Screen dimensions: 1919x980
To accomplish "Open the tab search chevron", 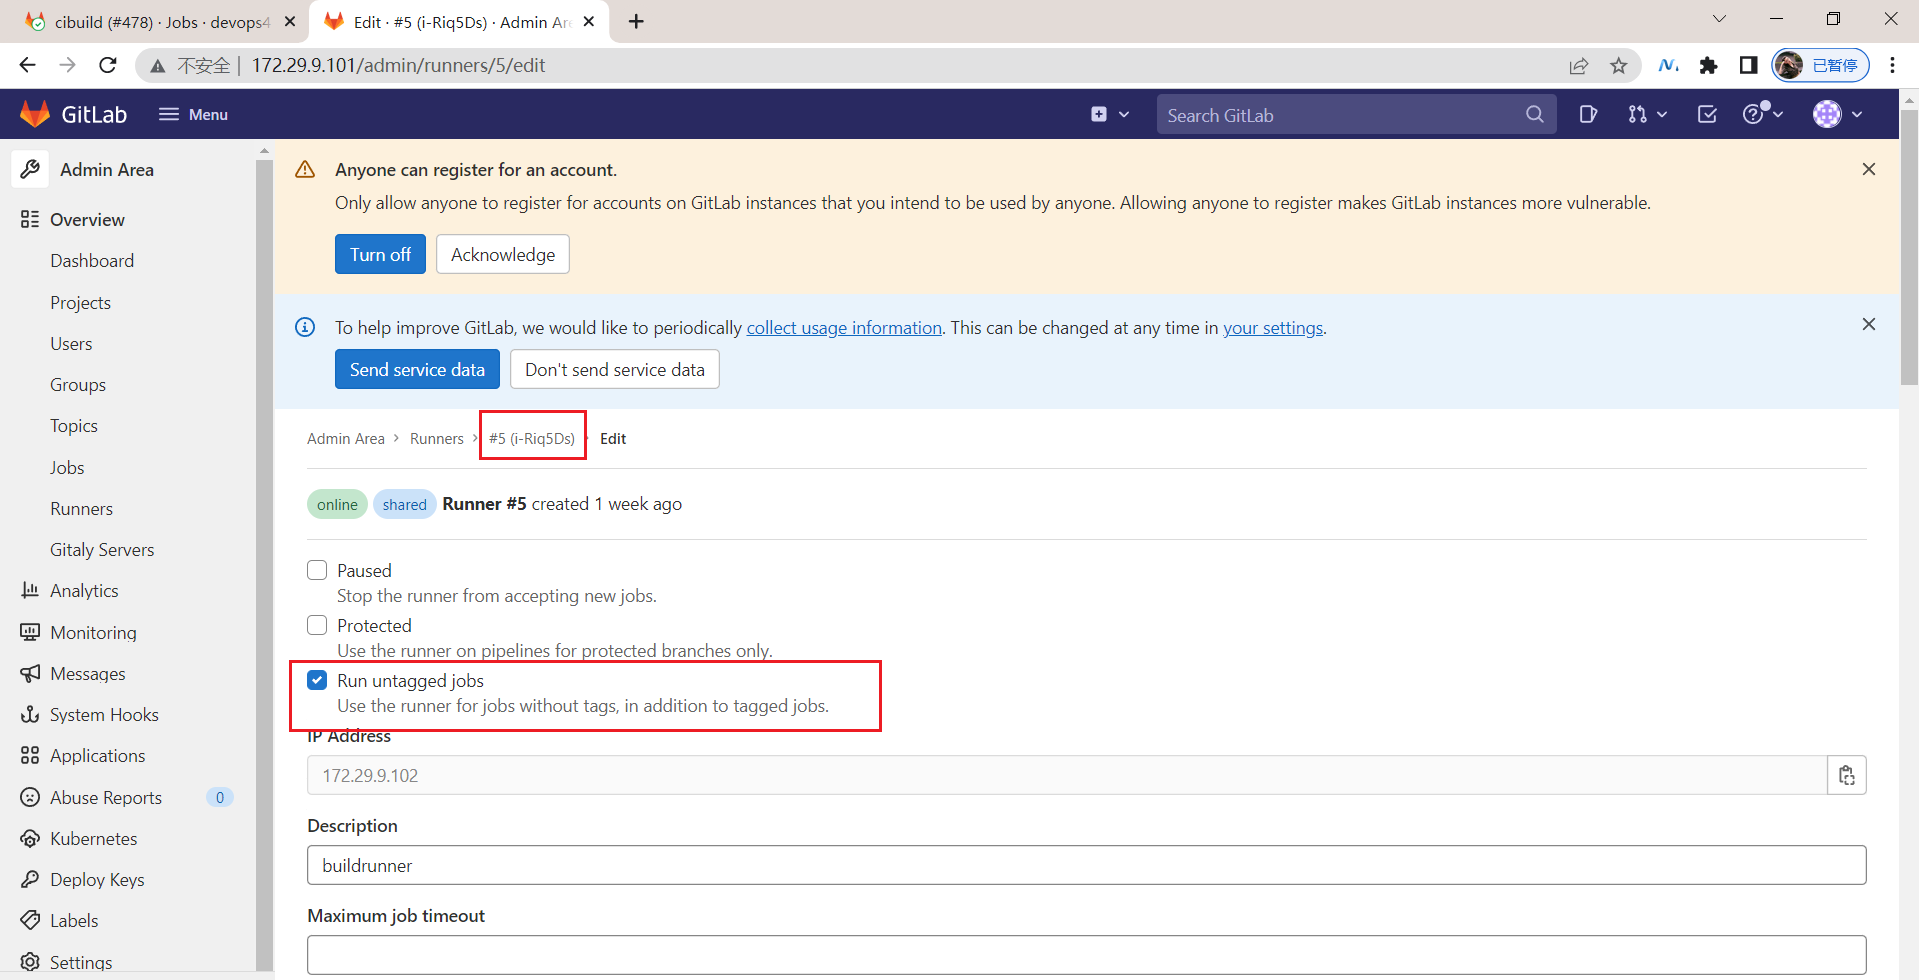I will [1719, 19].
